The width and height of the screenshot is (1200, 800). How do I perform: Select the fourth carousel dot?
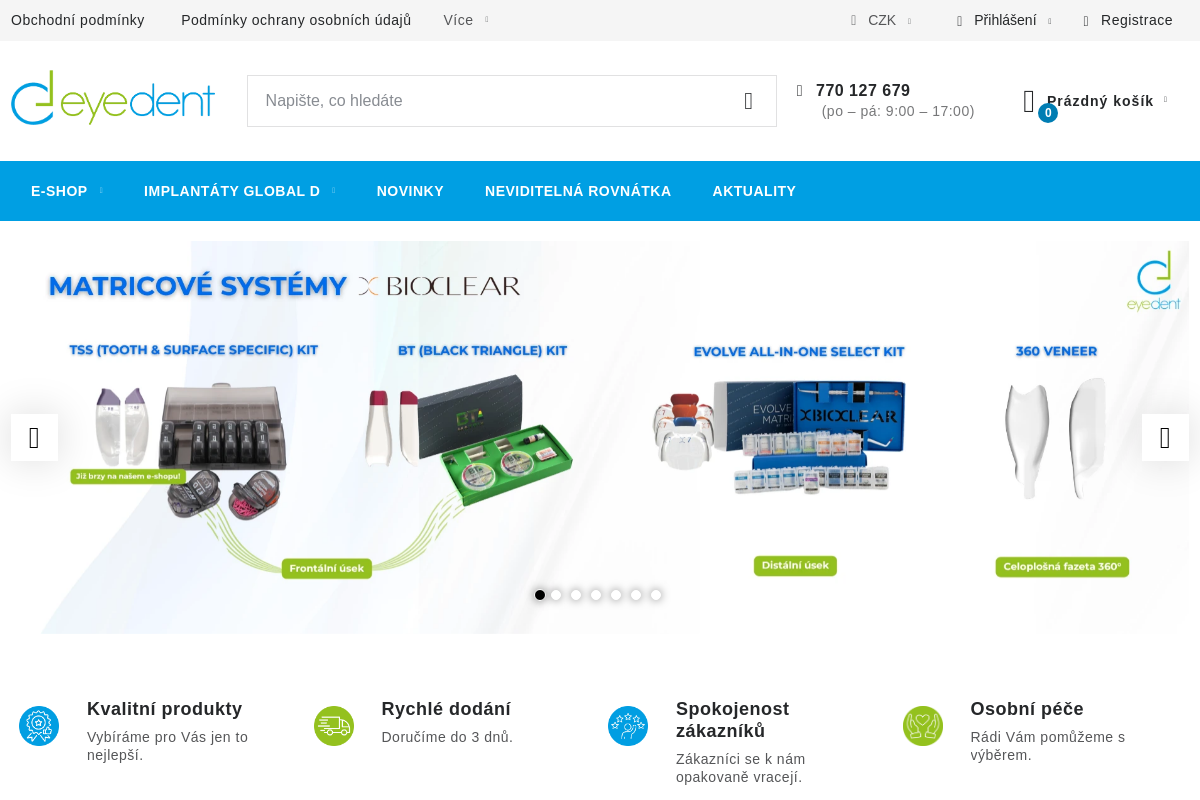(596, 595)
